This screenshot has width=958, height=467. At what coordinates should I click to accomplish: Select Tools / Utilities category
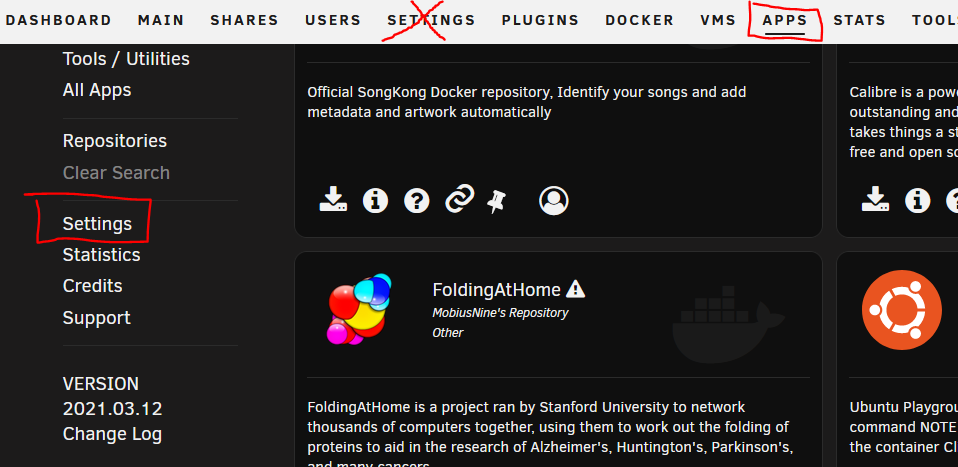pyautogui.click(x=126, y=59)
